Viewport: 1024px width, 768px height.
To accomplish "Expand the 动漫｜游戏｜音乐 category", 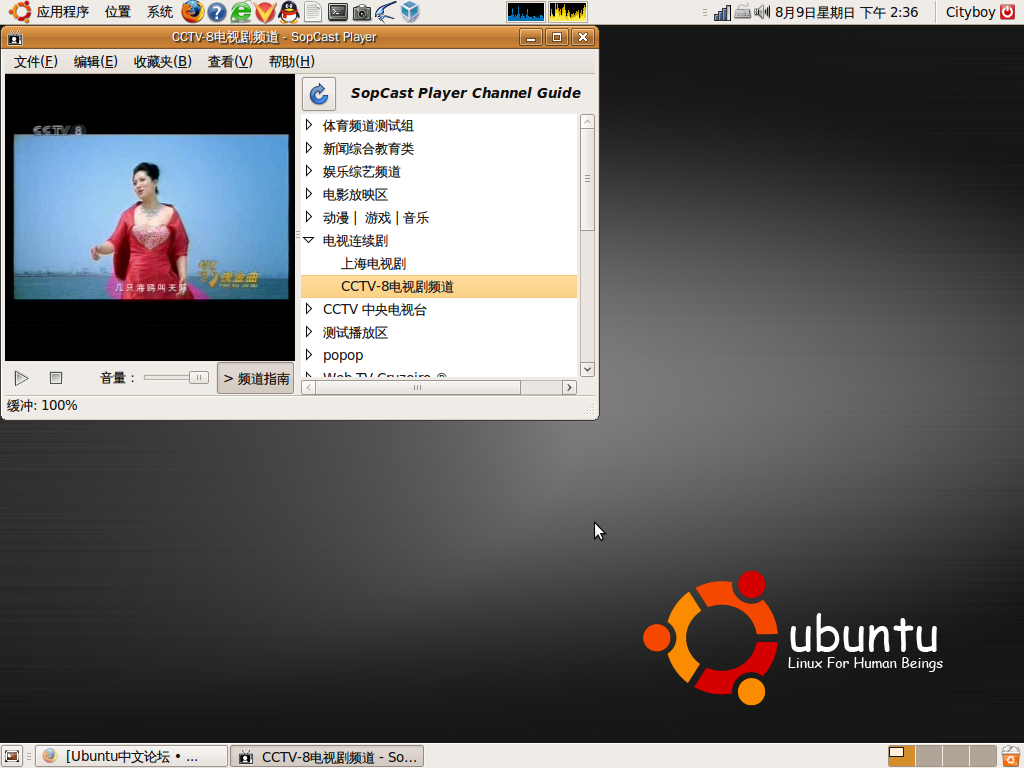I will 310,217.
